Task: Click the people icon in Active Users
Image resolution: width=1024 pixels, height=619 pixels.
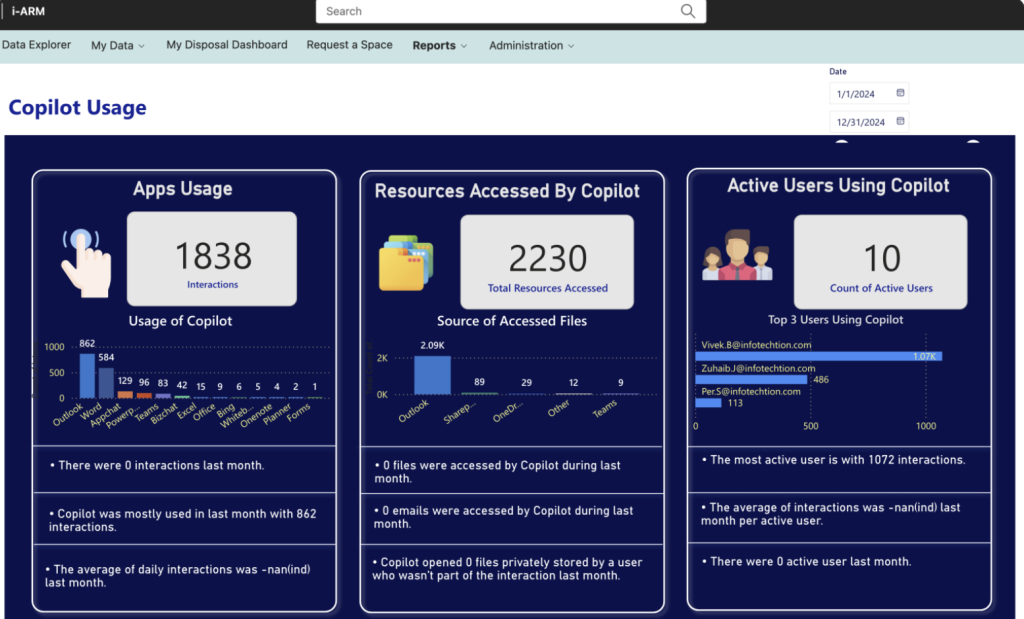Action: 737,255
